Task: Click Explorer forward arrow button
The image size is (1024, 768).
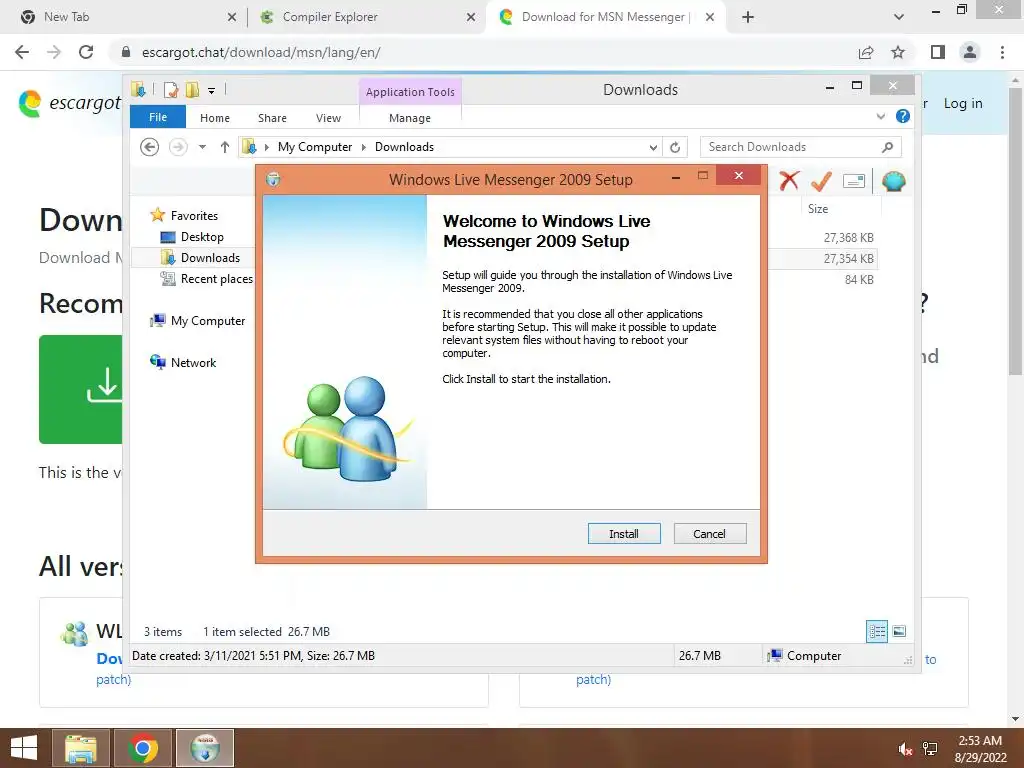Action: 178,147
